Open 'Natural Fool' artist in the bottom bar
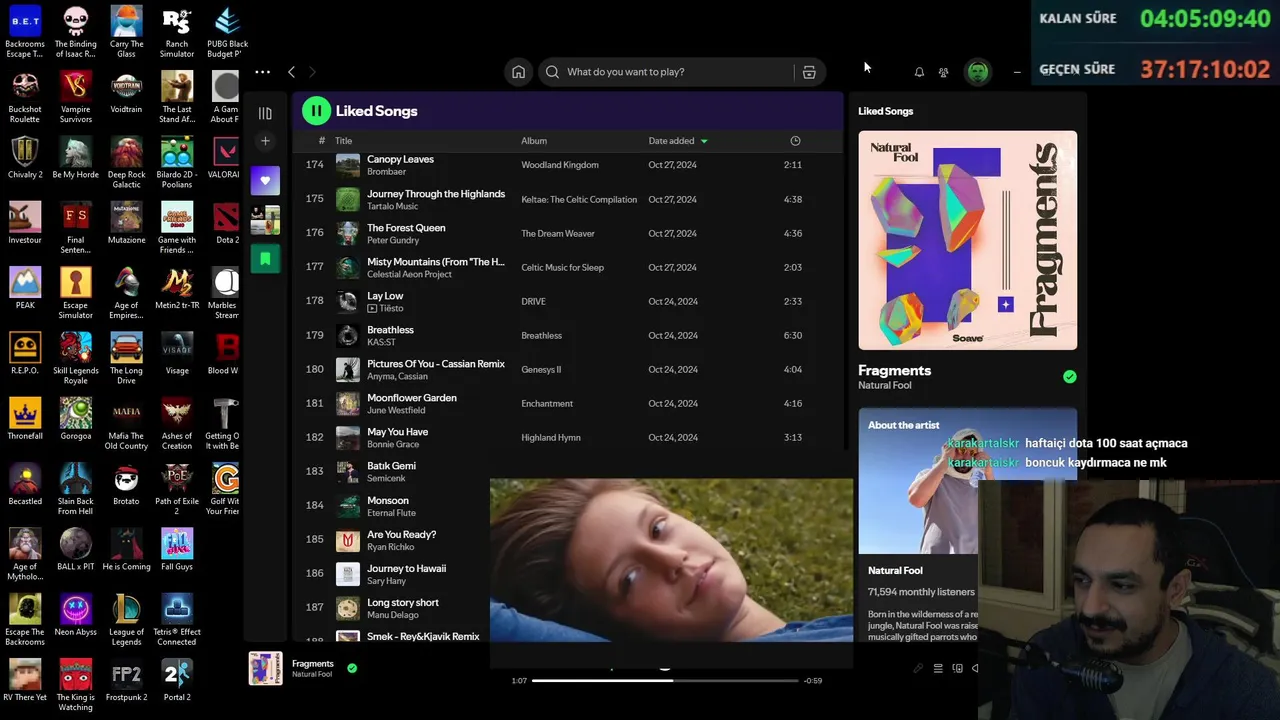The height and width of the screenshot is (720, 1280). [x=312, y=674]
